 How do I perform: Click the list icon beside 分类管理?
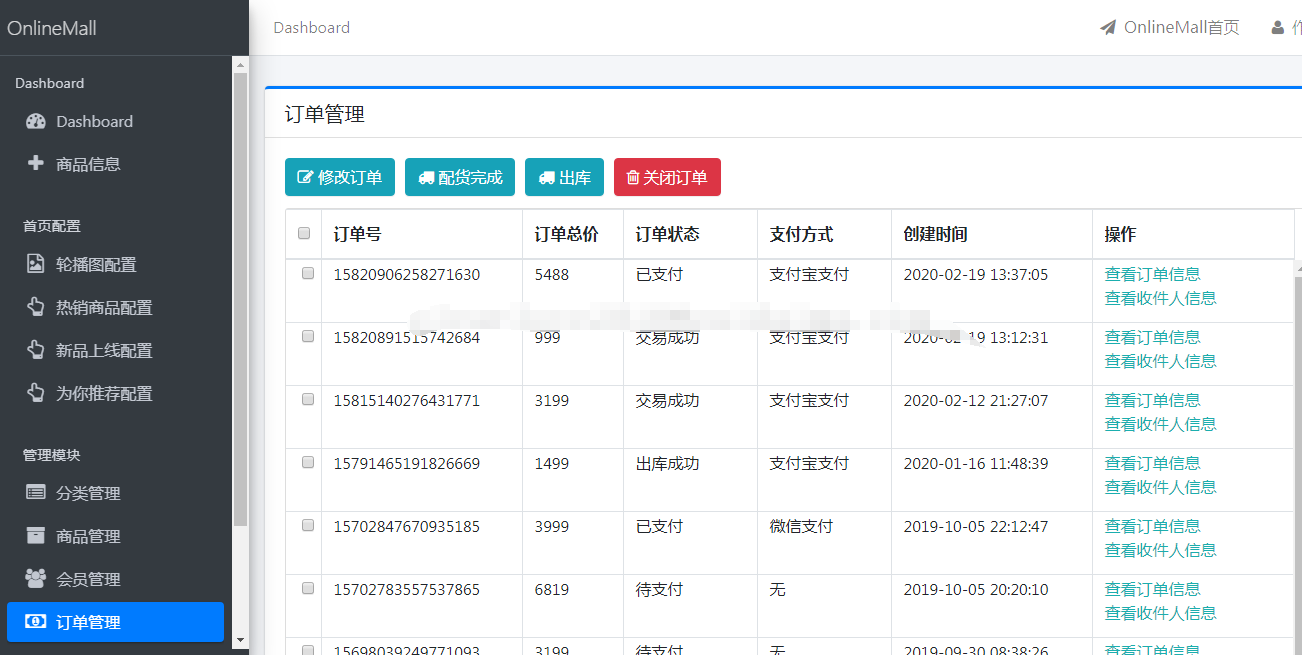click(x=36, y=492)
